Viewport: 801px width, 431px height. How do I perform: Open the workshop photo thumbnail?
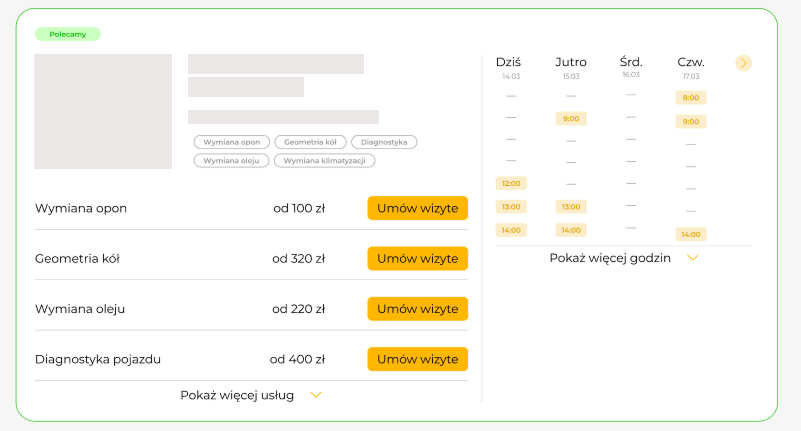[x=103, y=111]
